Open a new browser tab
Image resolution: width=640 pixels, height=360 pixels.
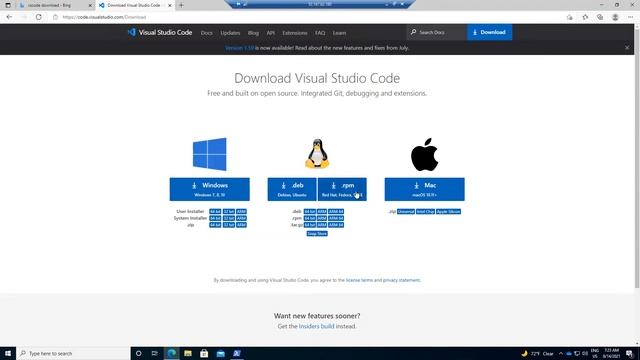pyautogui.click(x=181, y=5)
